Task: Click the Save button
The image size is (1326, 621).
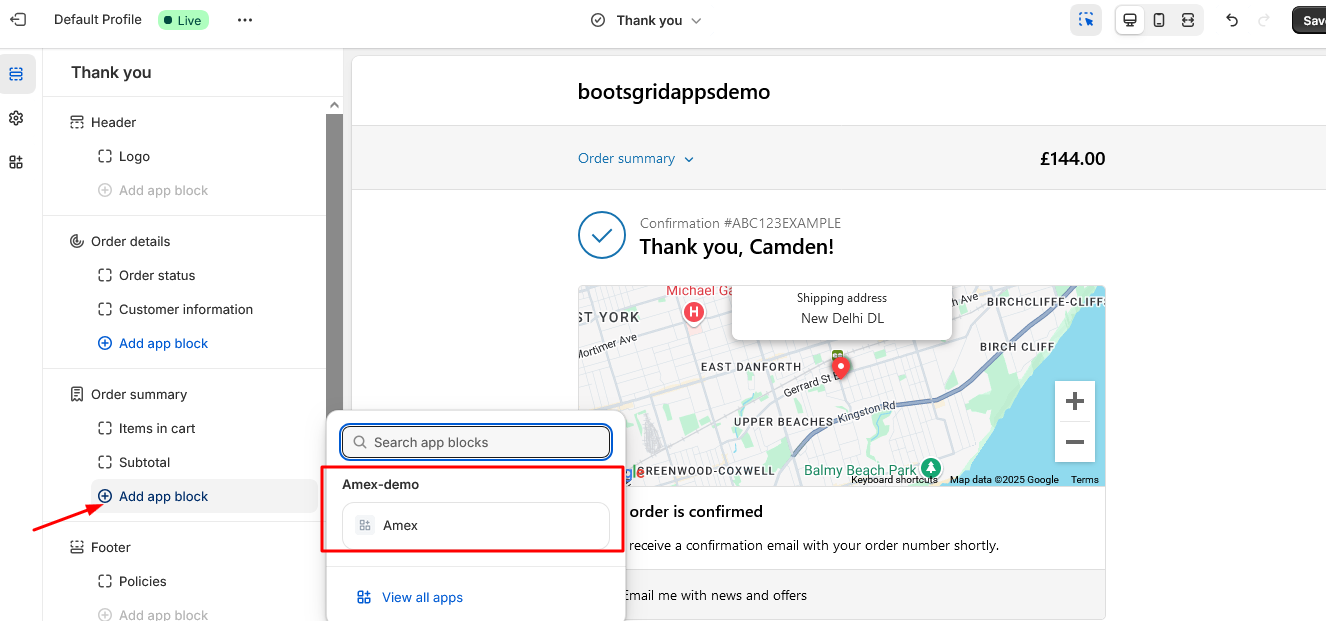Action: [1310, 20]
